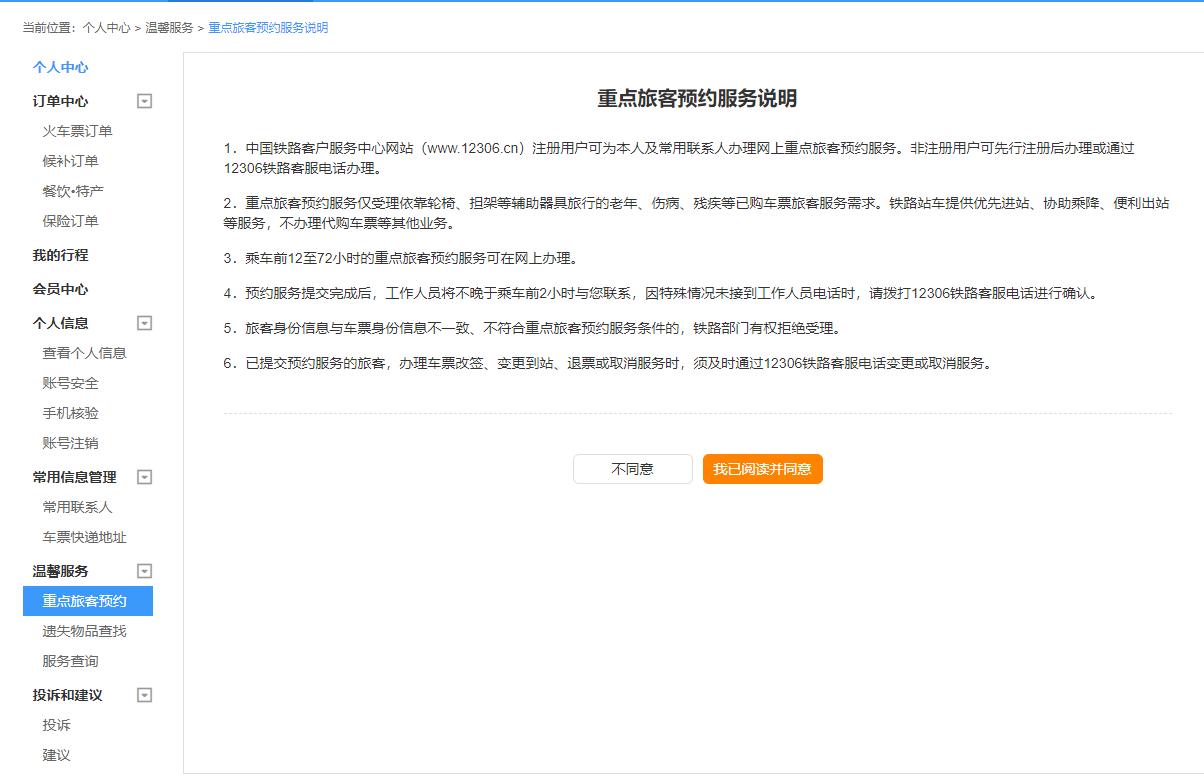Go to 会员中心

coord(59,290)
